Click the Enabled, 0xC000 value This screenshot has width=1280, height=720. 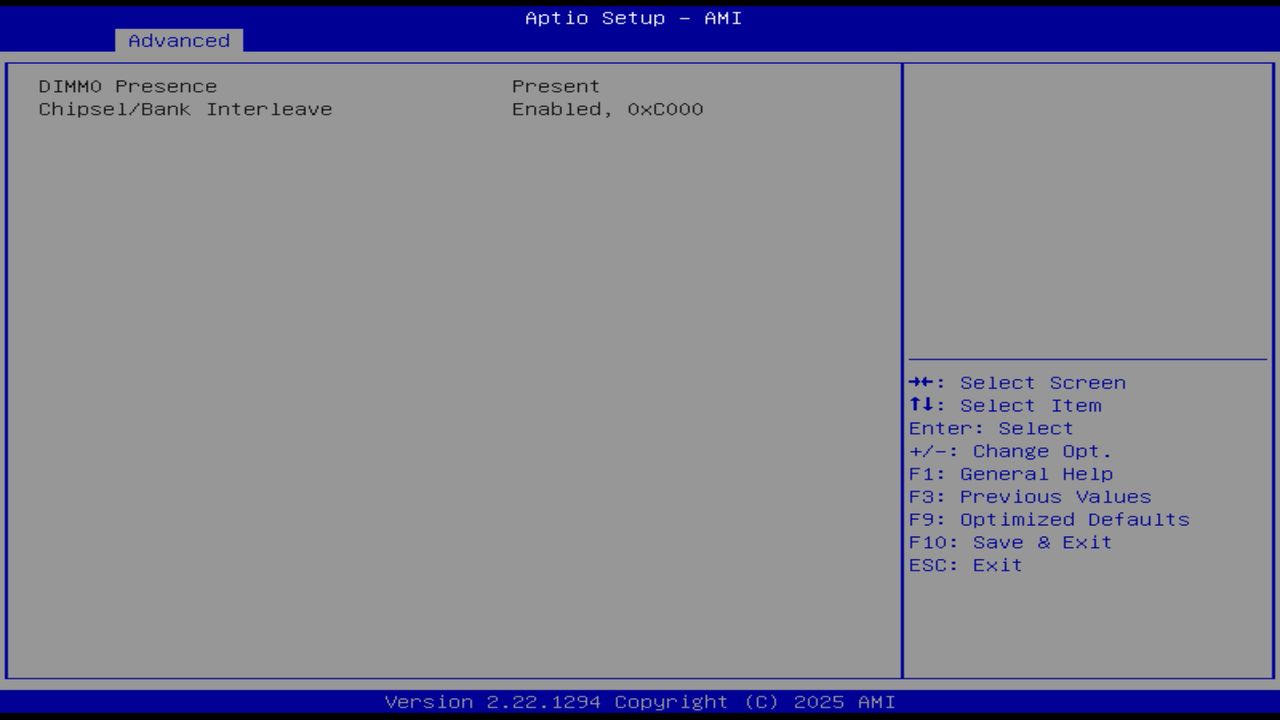tap(608, 109)
